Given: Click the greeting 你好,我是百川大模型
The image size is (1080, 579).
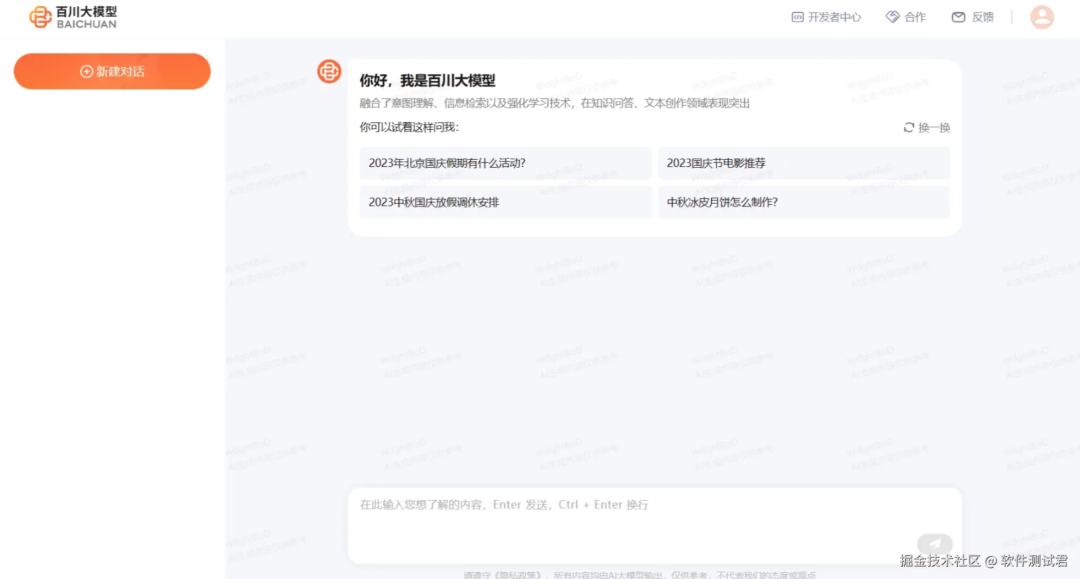Looking at the screenshot, I should (427, 81).
